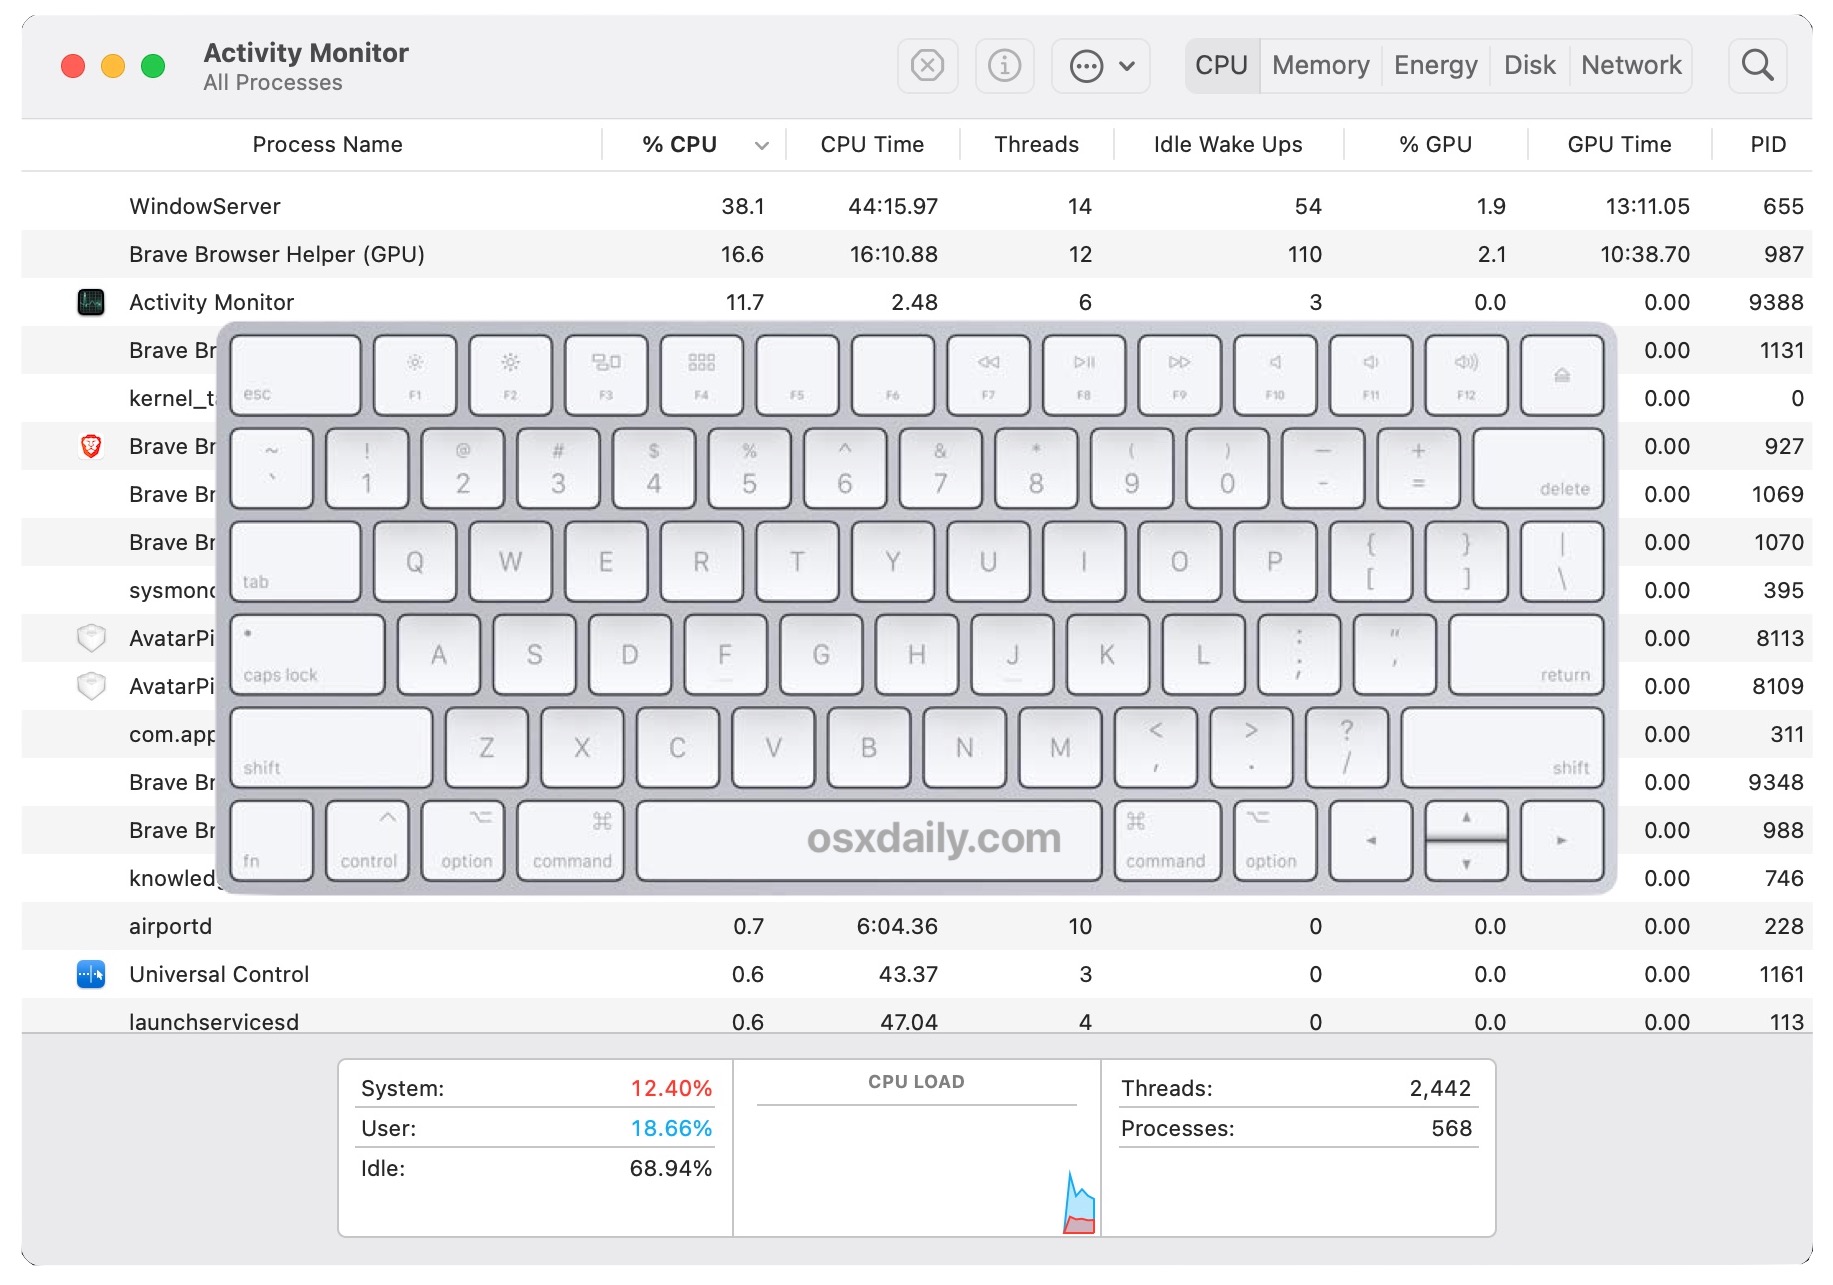Click the Activity Monitor app icon in list
Image resolution: width=1833 pixels, height=1285 pixels.
pos(91,302)
